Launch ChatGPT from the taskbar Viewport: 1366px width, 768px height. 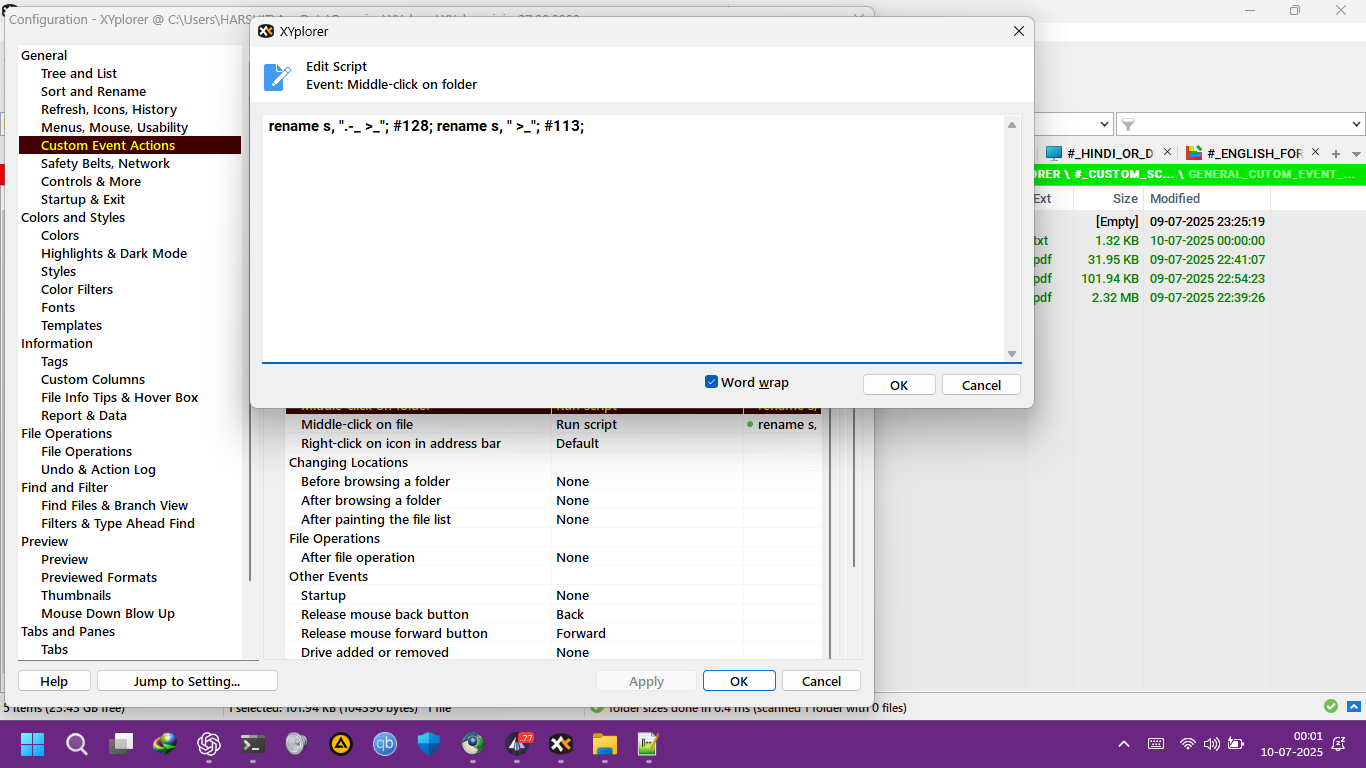pyautogui.click(x=209, y=744)
